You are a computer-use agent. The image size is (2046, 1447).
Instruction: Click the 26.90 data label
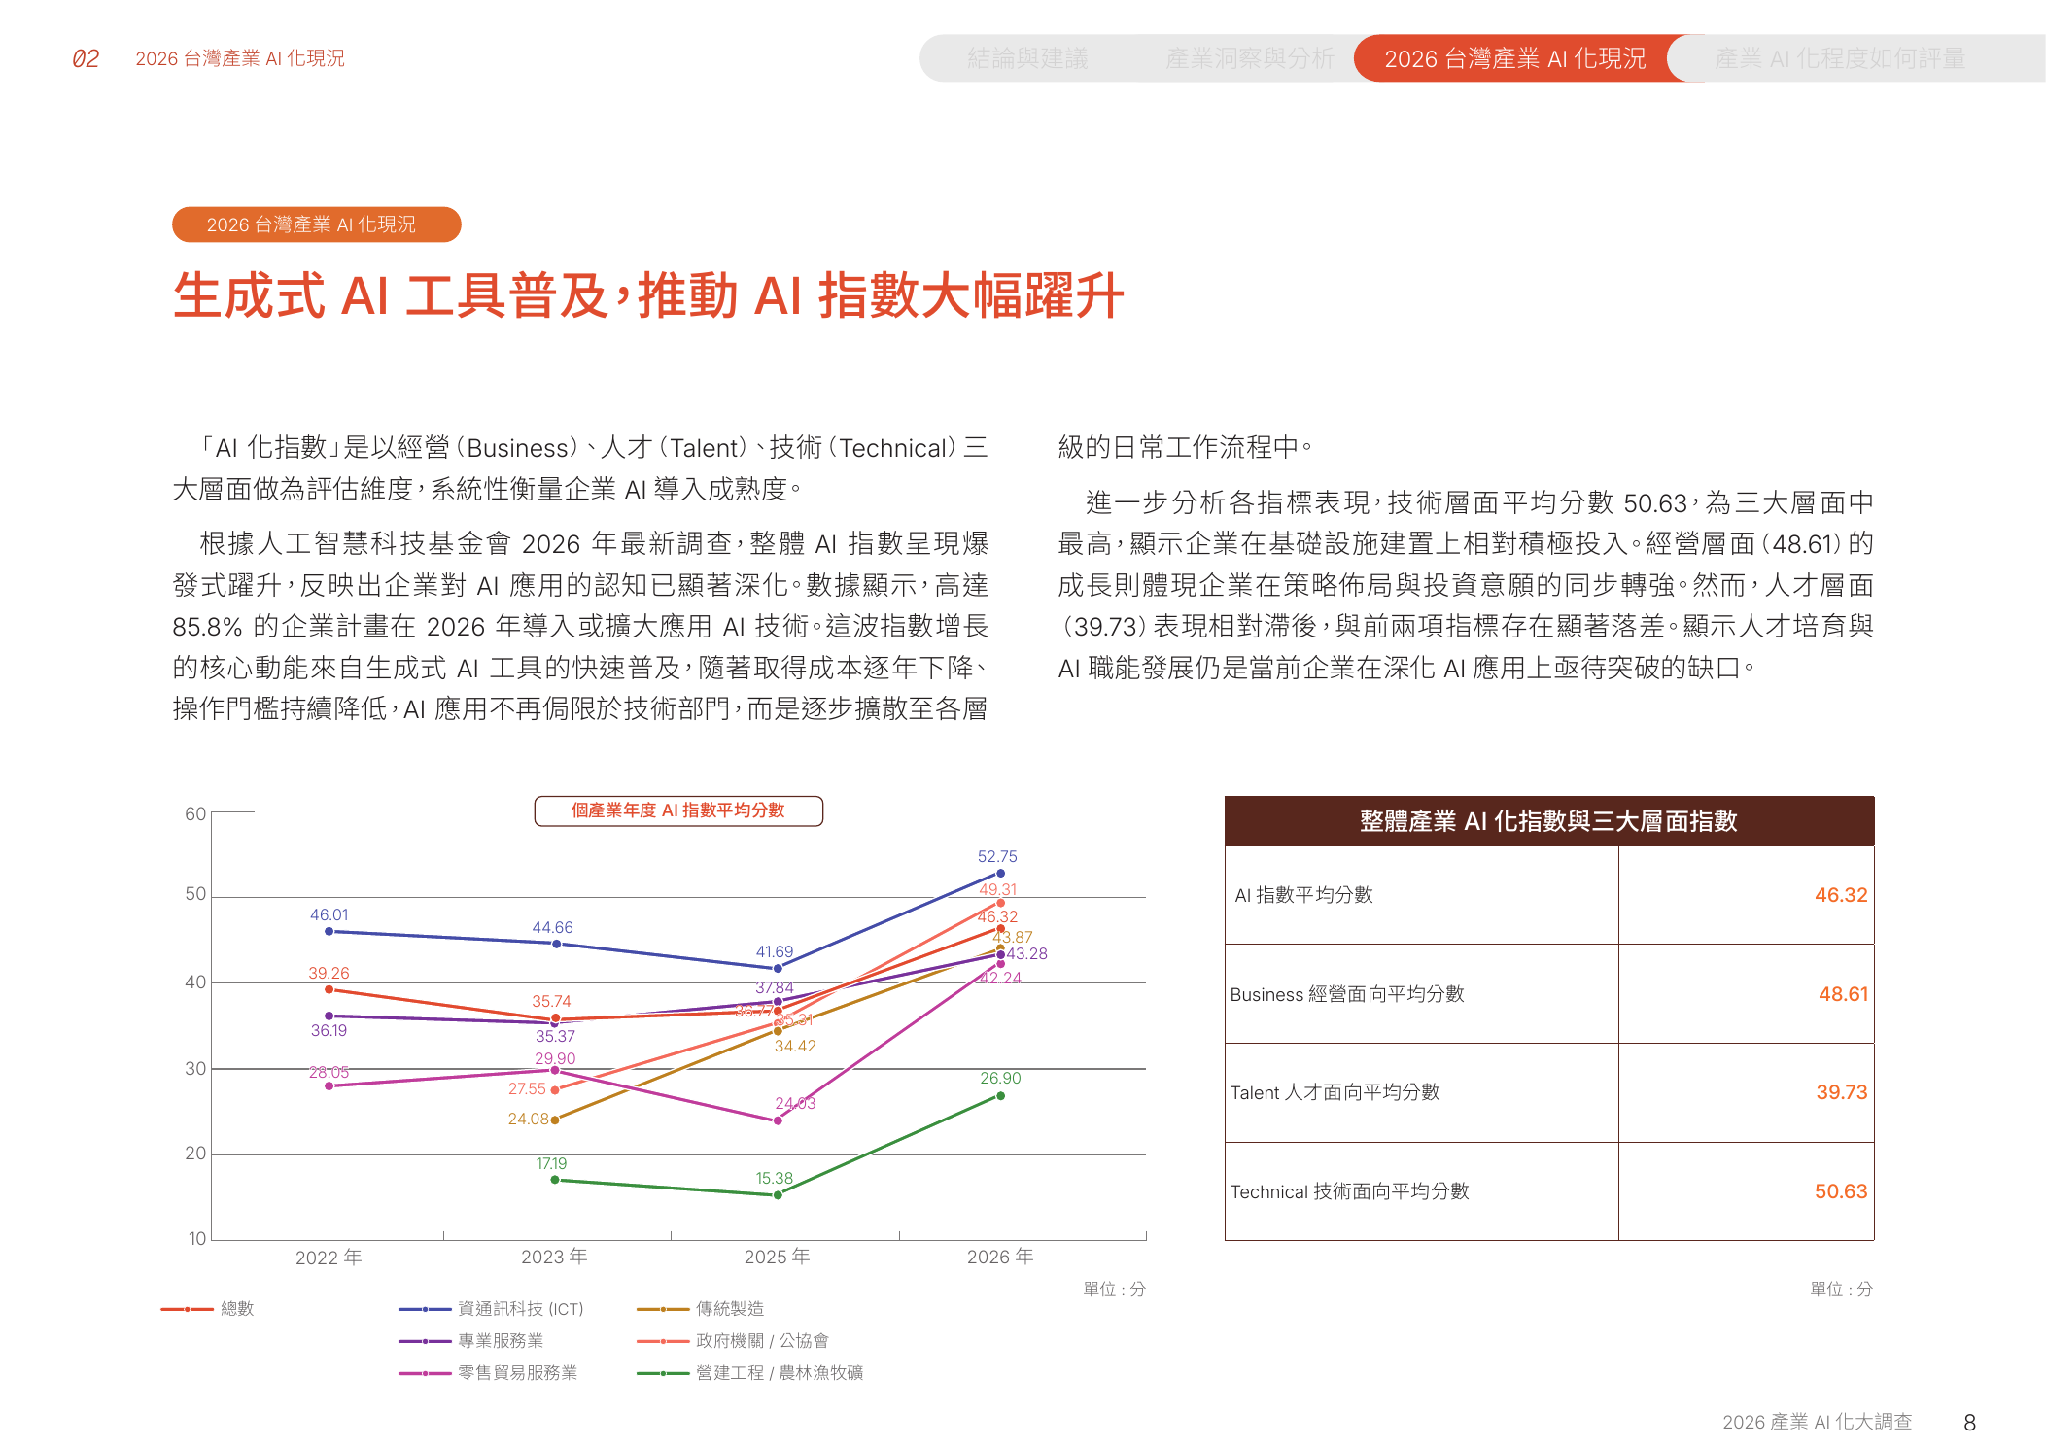point(1001,1079)
